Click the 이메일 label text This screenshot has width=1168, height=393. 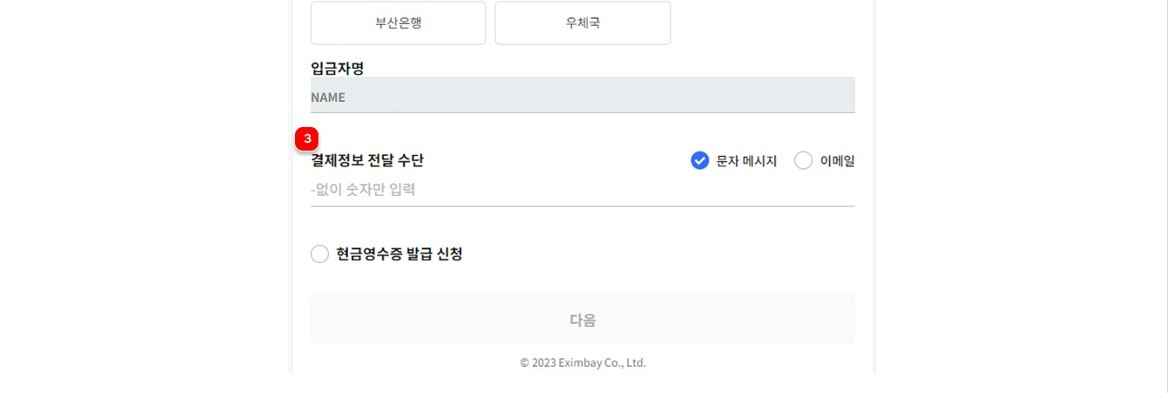tap(837, 161)
